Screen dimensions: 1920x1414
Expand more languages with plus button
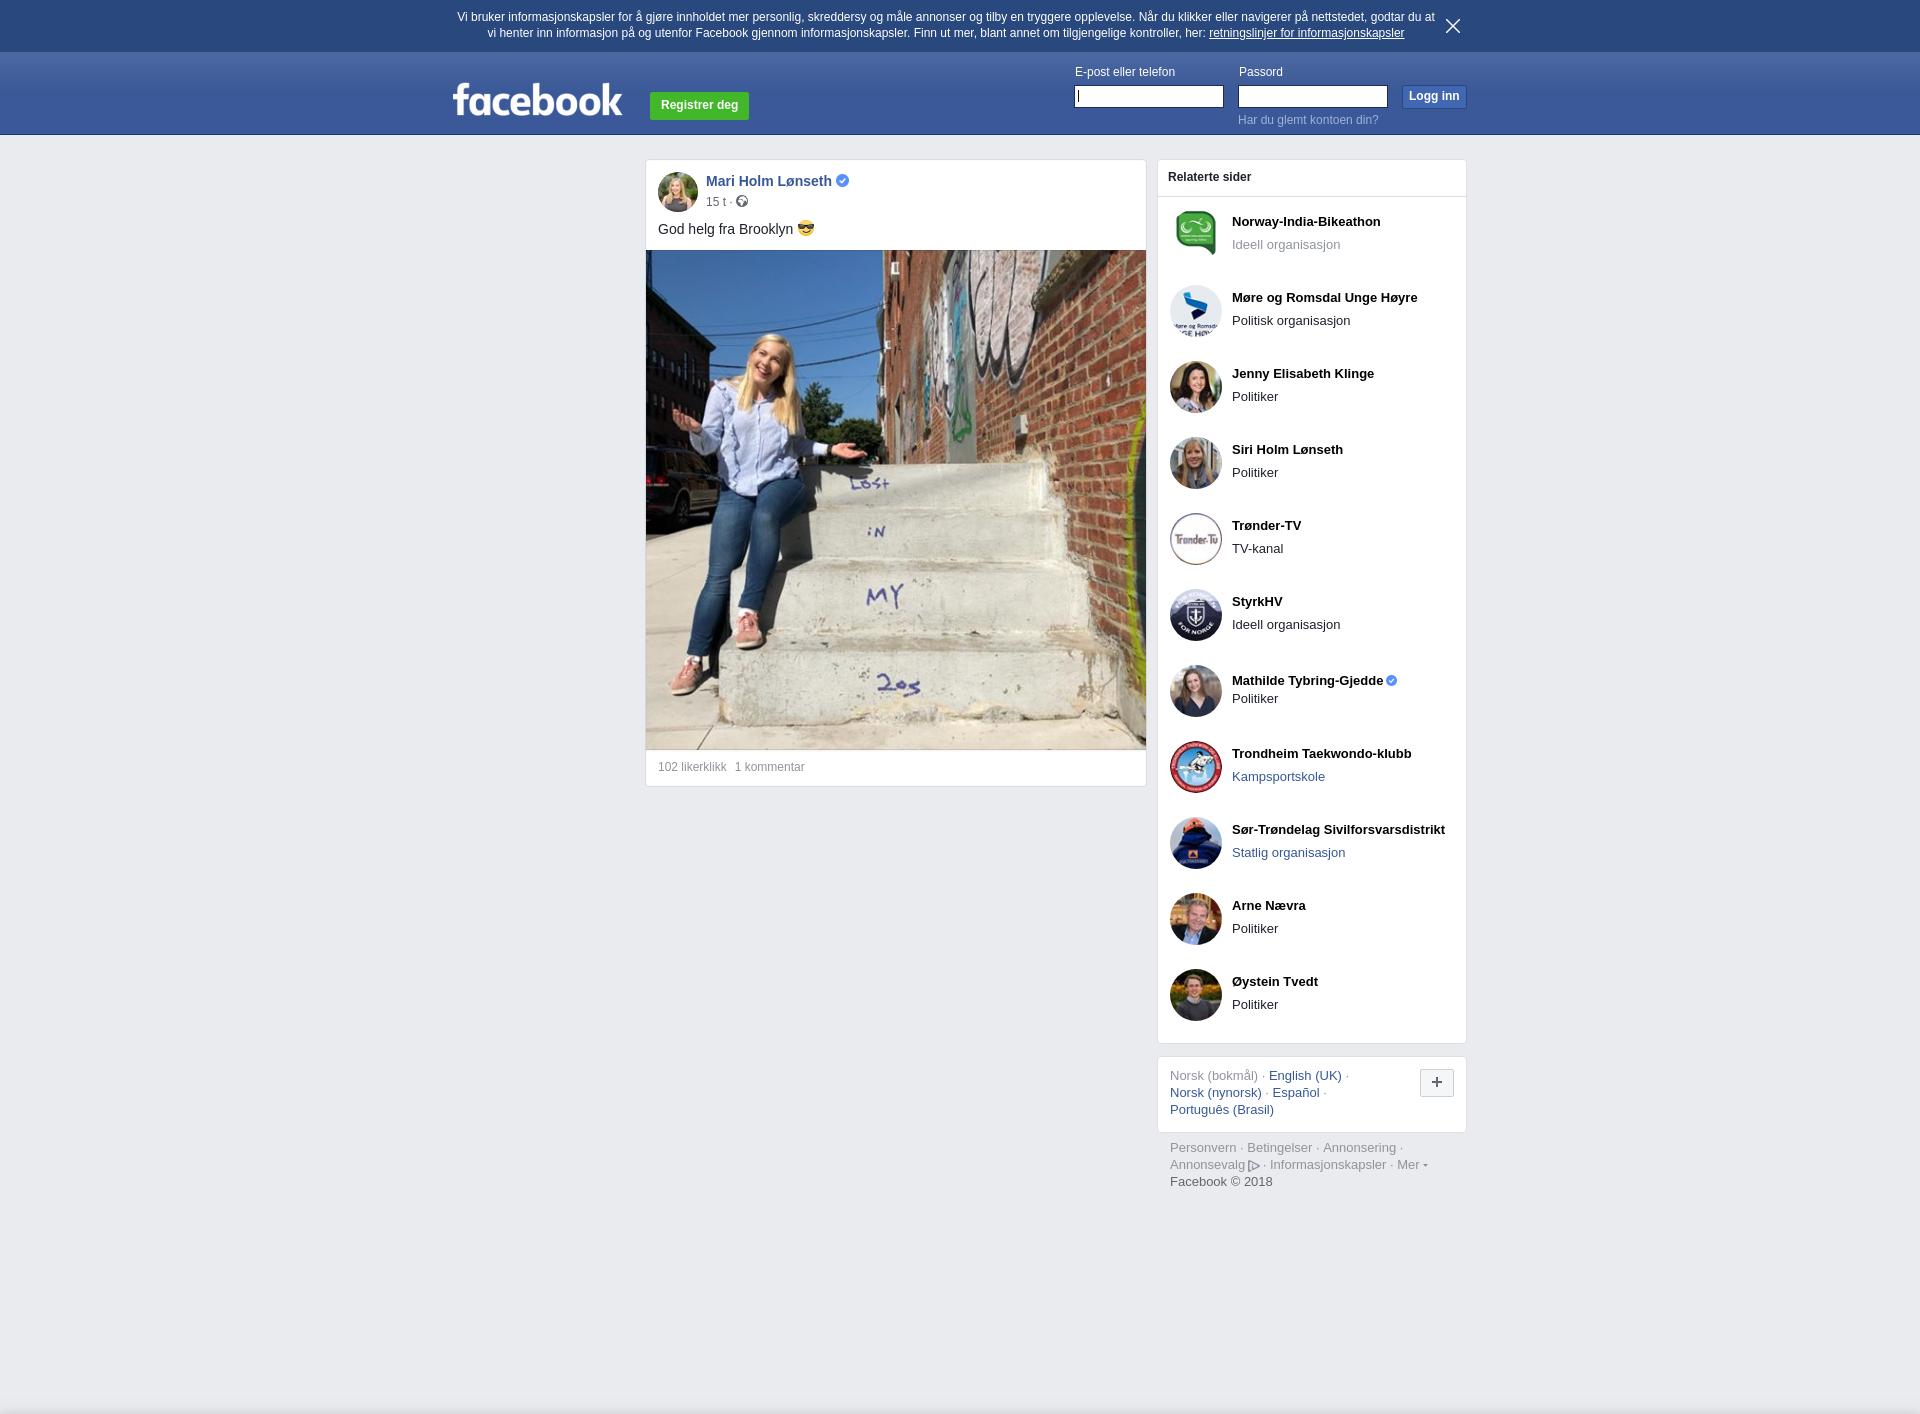1436,1082
